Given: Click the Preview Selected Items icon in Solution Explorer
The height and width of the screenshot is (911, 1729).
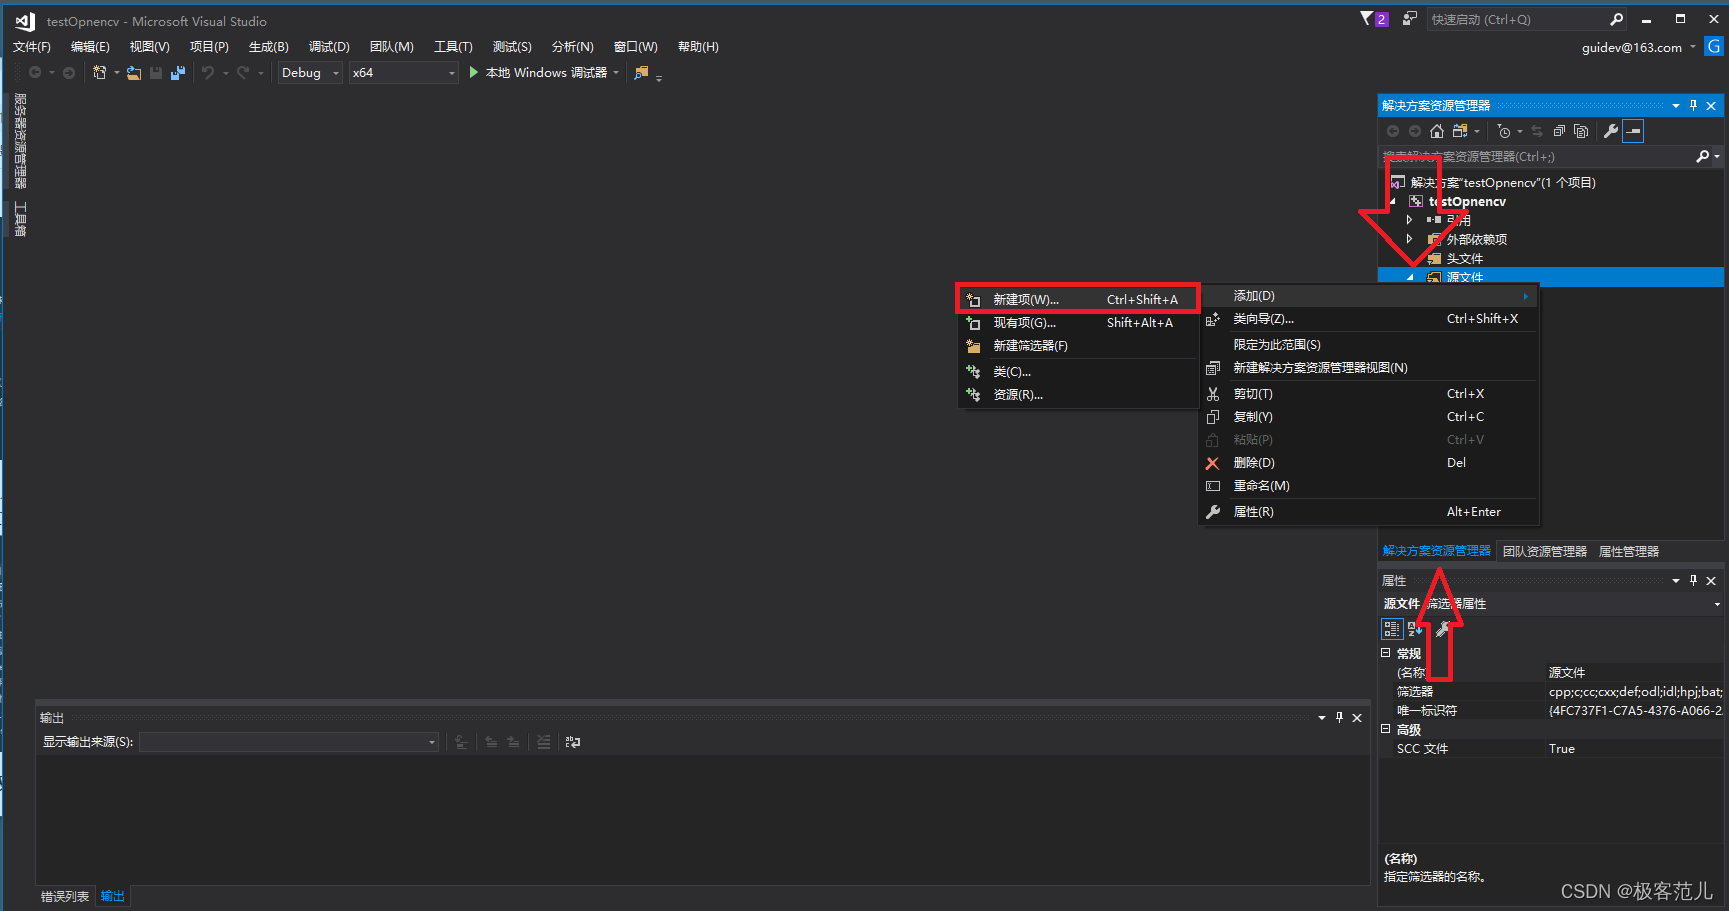Looking at the screenshot, I should click(1633, 131).
